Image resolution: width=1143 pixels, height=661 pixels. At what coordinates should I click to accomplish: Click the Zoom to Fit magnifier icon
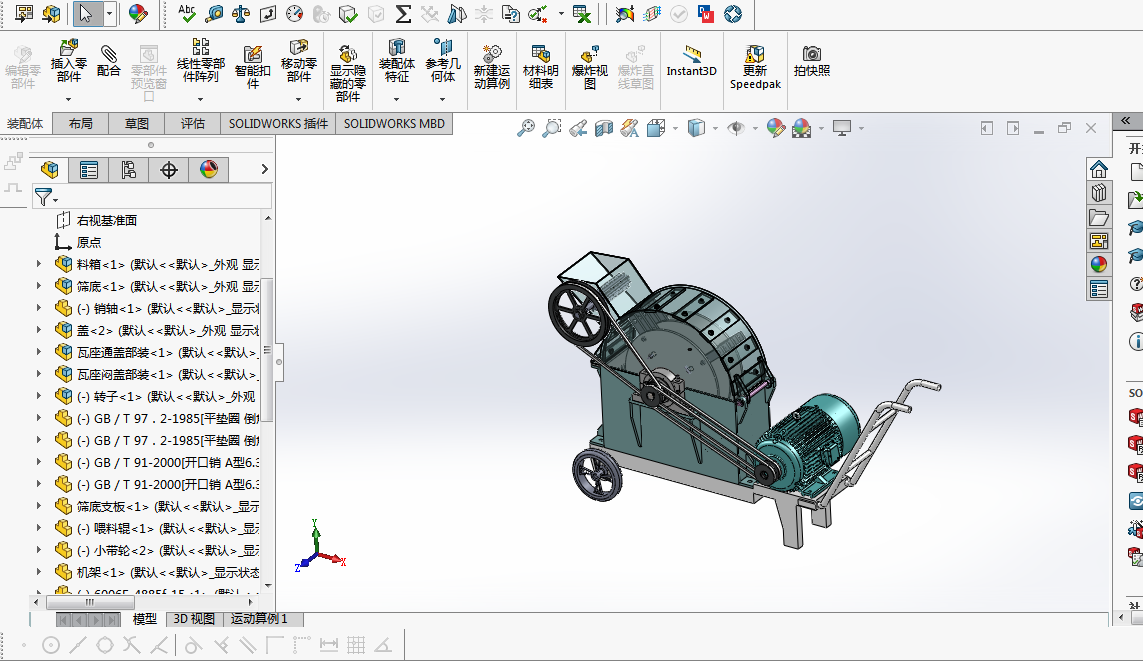click(526, 128)
